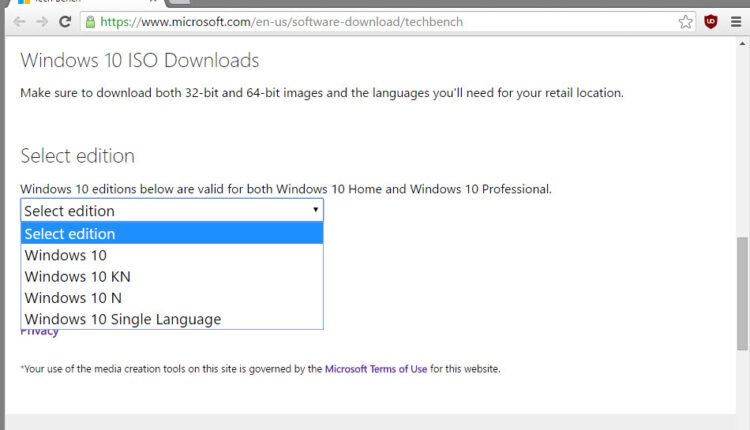Go back with browser back arrow

(19, 22)
